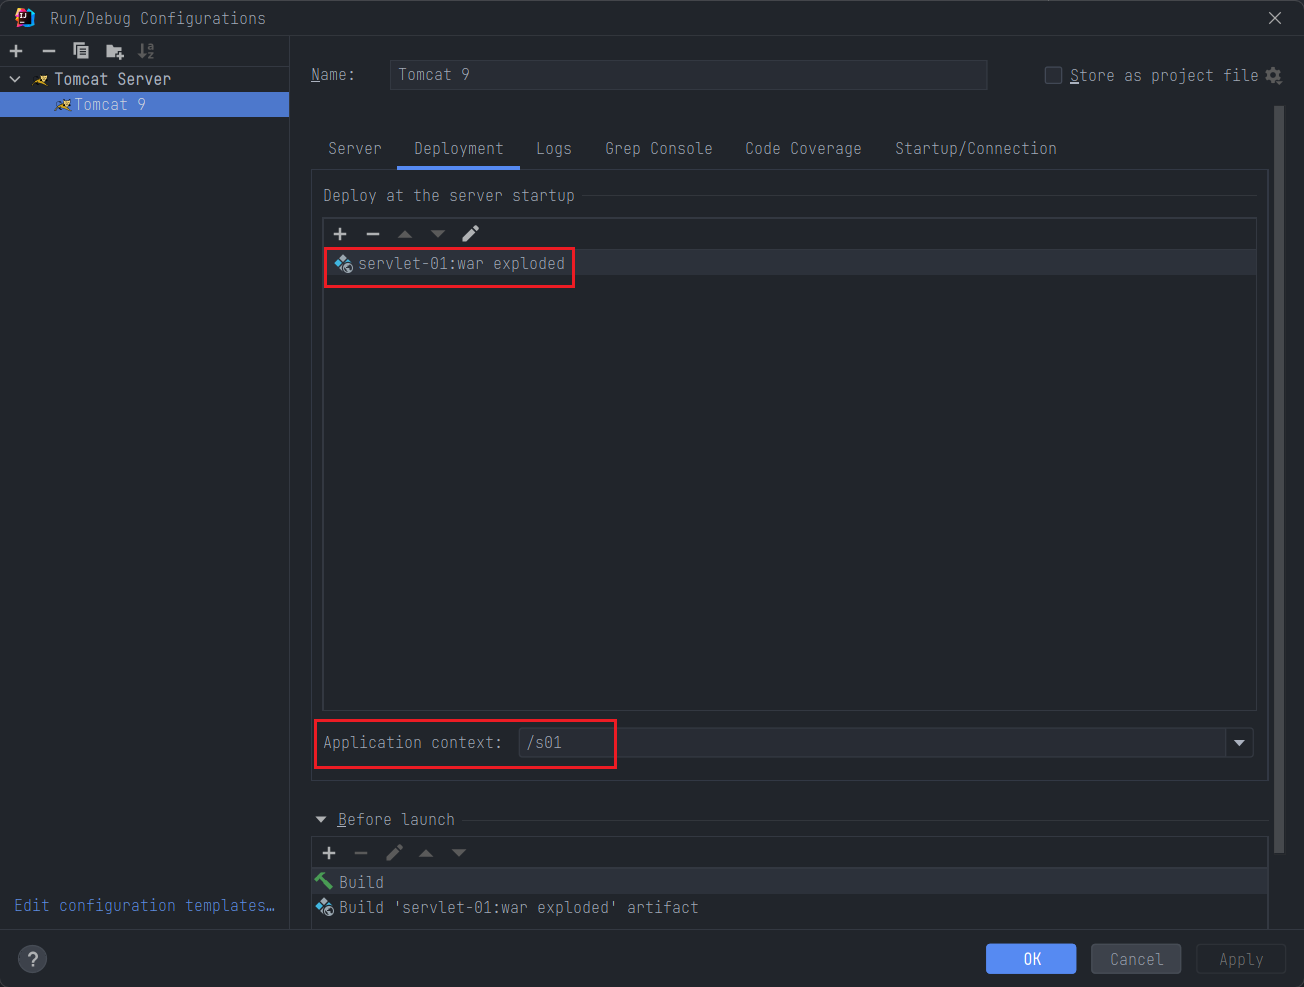Confirm with the OK button

tap(1031, 959)
